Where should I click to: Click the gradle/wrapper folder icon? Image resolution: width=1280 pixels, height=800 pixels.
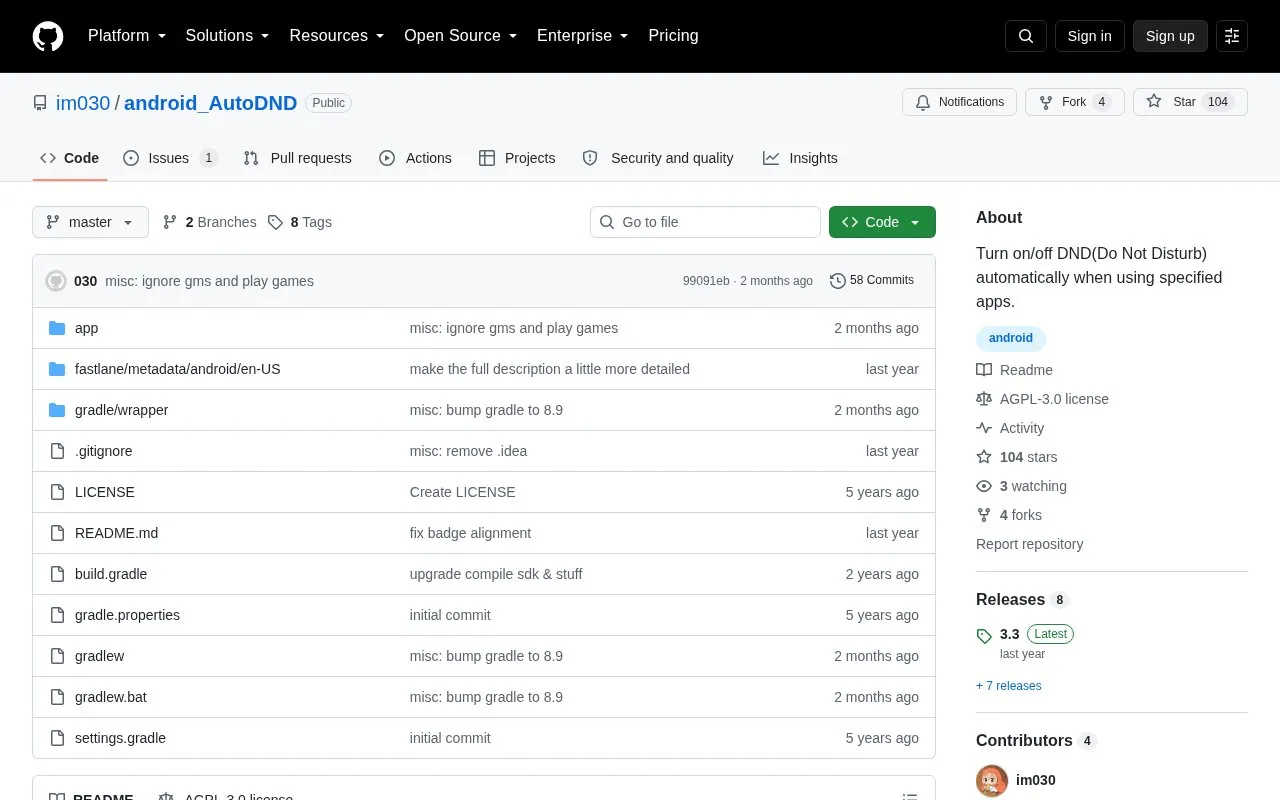click(57, 410)
